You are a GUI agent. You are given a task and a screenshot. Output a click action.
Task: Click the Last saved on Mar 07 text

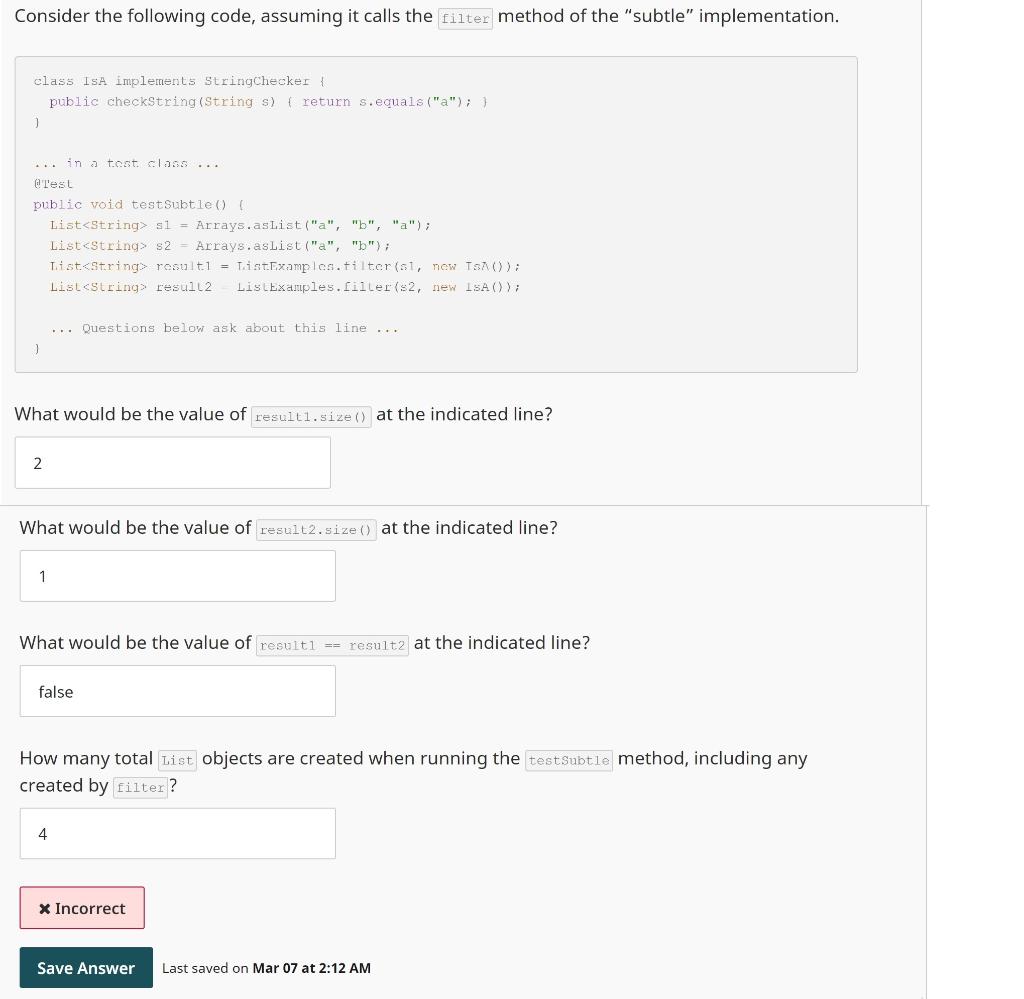click(266, 967)
